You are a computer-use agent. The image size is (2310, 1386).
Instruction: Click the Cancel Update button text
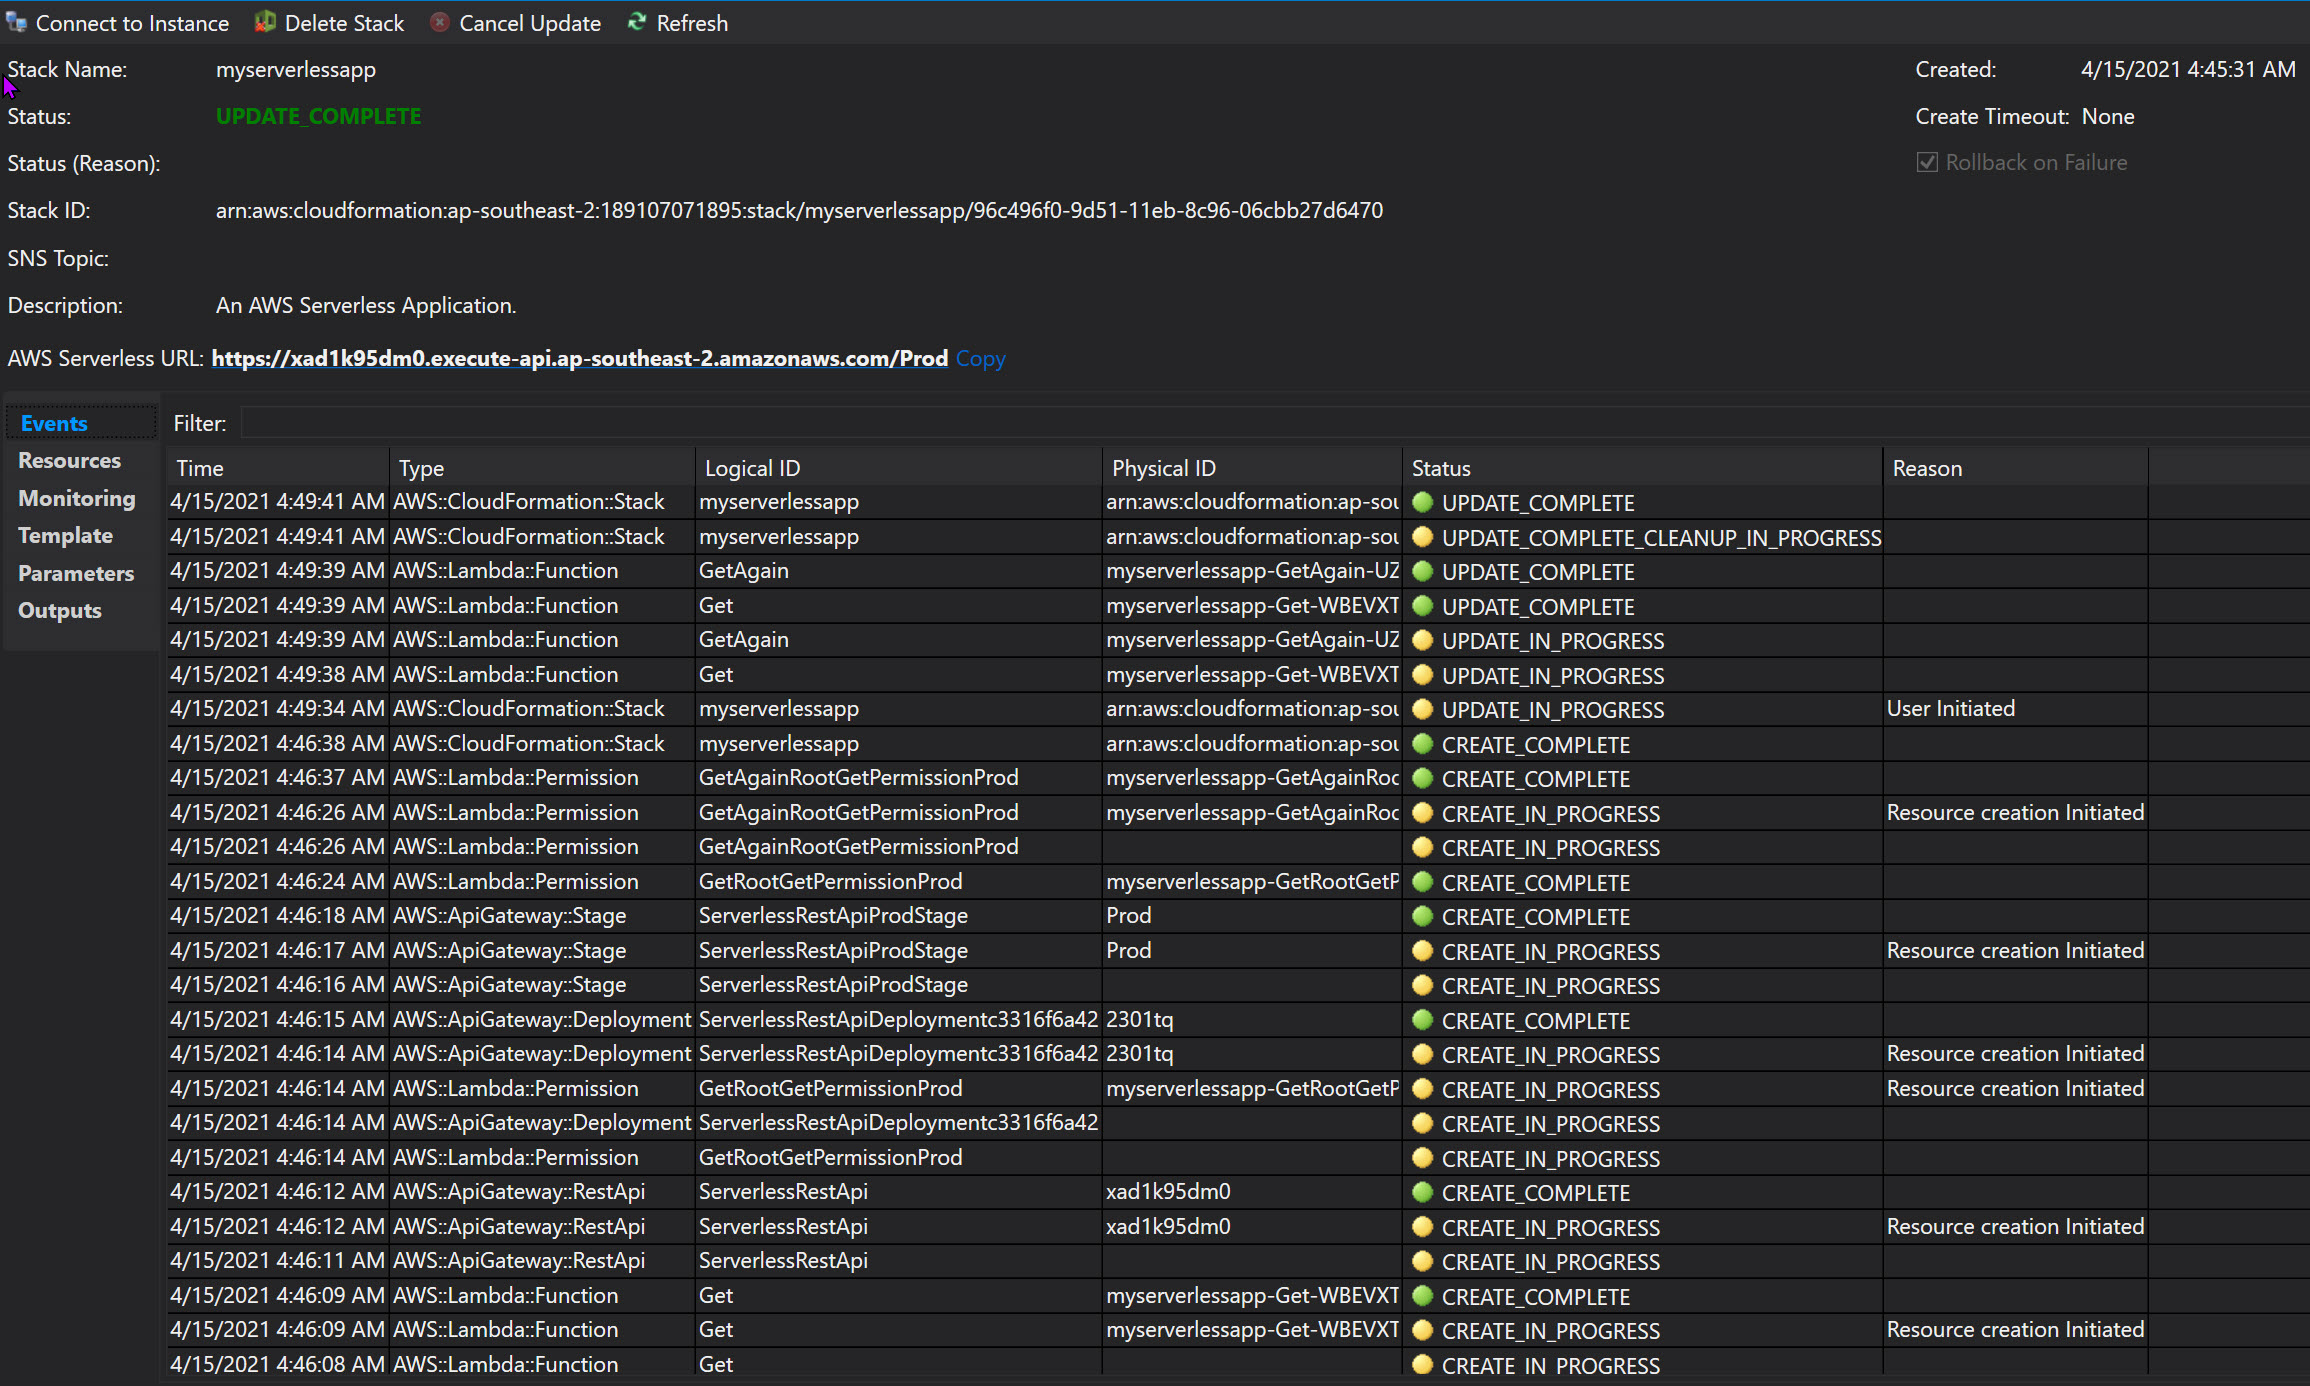point(530,23)
